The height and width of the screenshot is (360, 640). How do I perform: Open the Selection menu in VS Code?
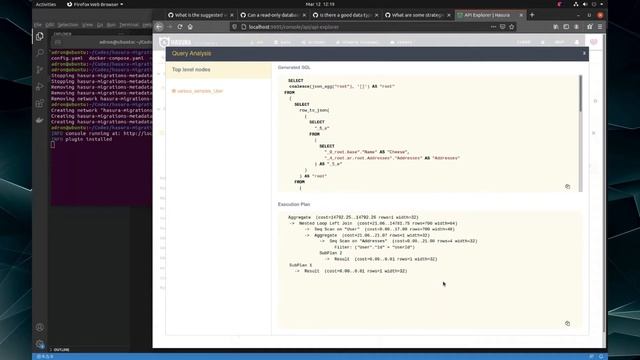(x=68, y=25)
